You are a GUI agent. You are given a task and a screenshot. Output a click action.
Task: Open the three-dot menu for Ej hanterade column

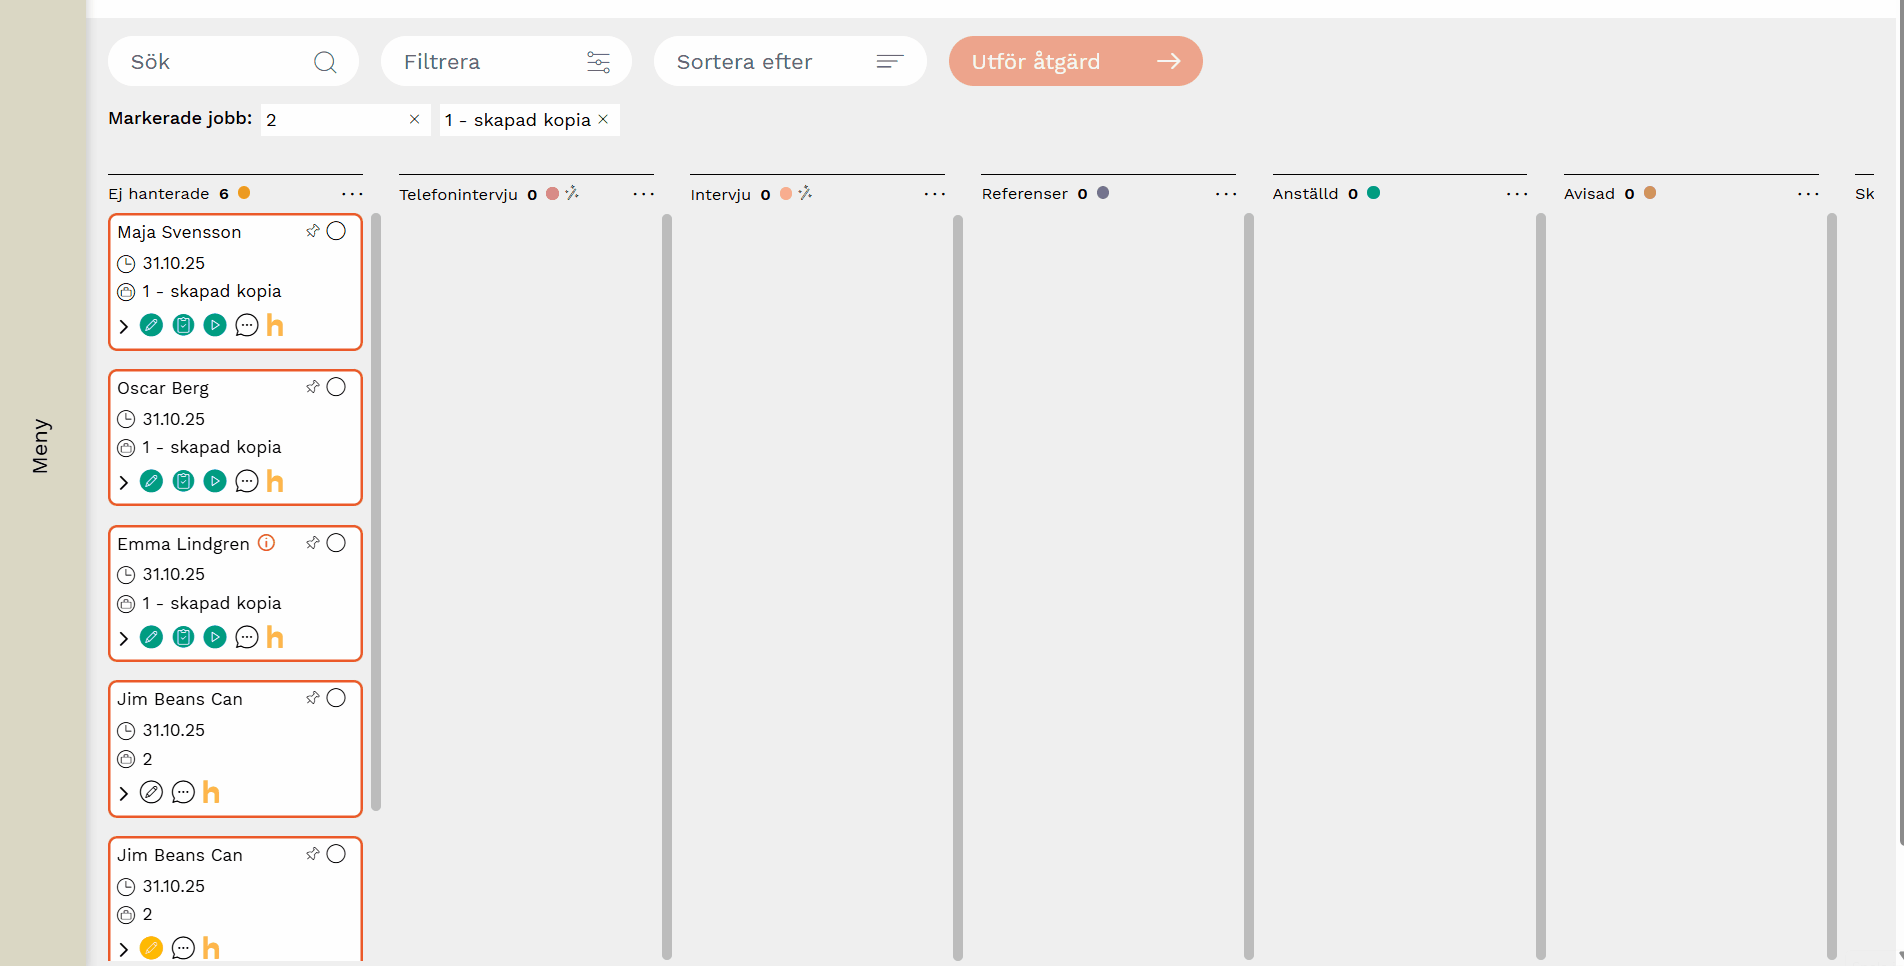click(x=352, y=194)
